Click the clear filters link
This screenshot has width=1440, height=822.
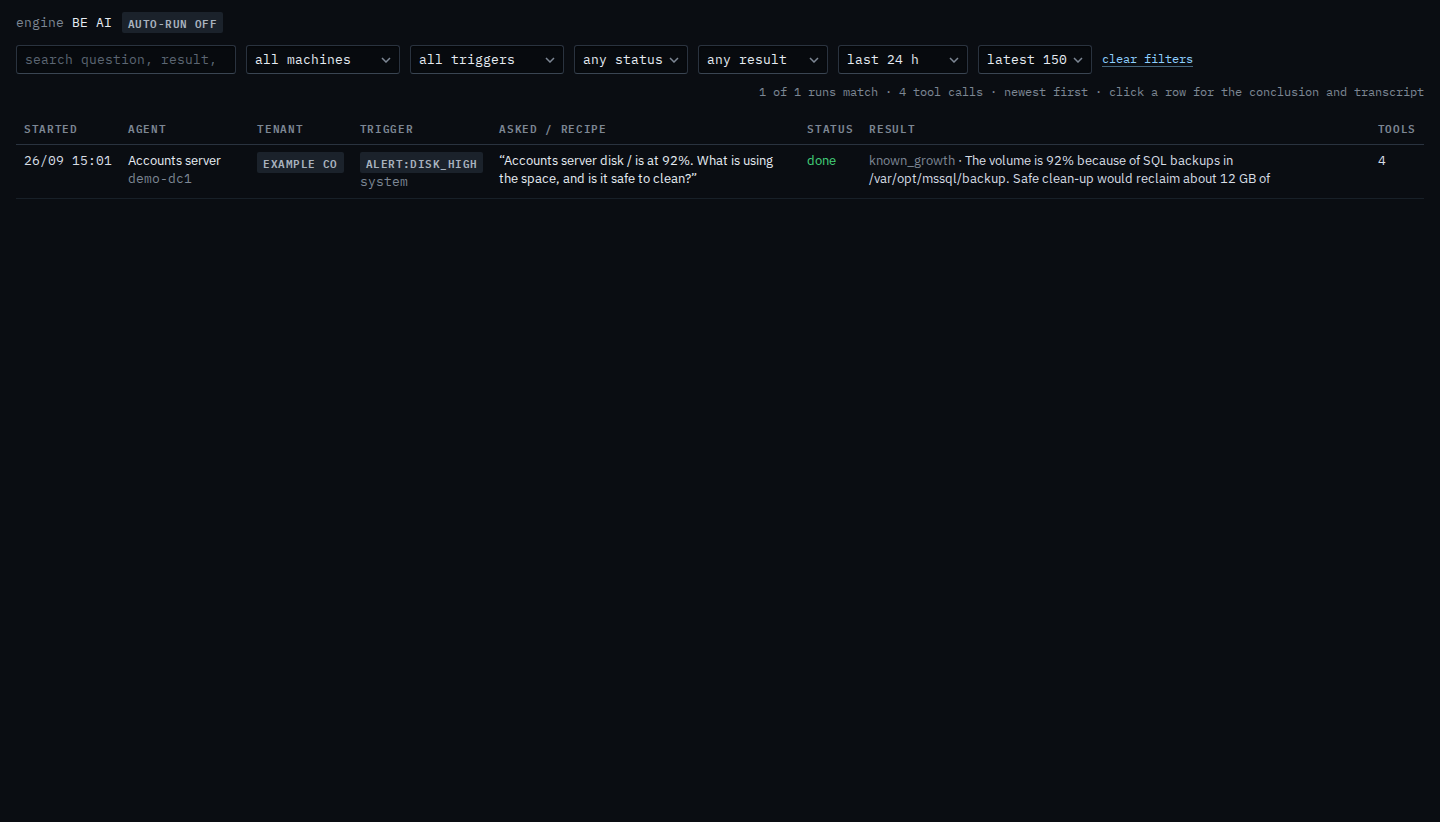click(1147, 59)
